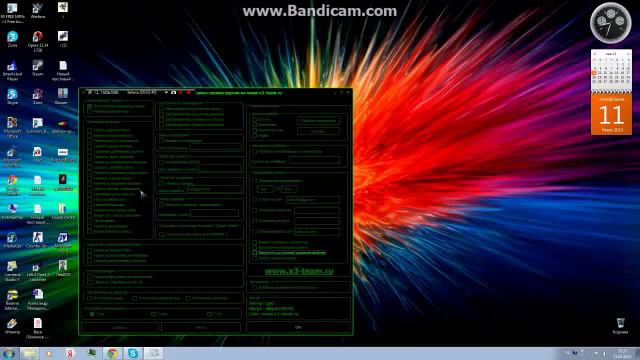
Task: Select the last radio button in dialog's bottom row
Action: click(209, 314)
